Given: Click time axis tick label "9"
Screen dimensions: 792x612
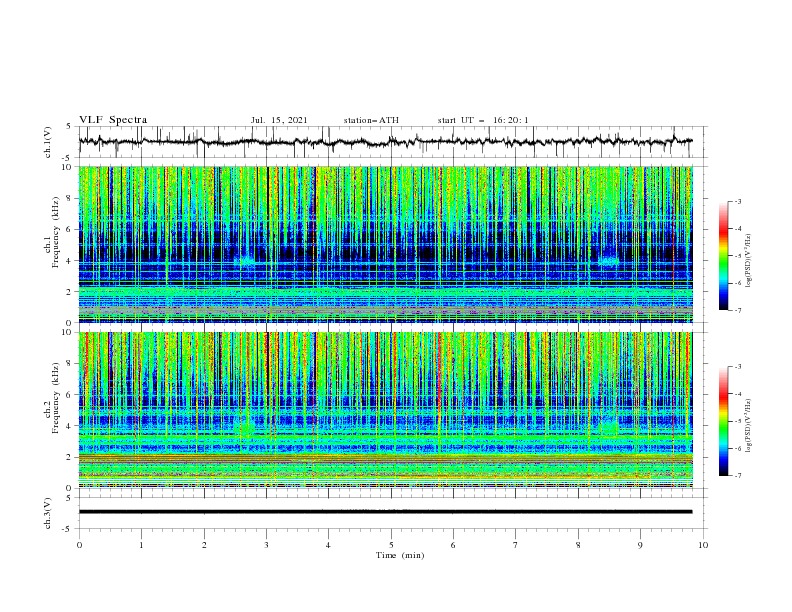Looking at the screenshot, I should pyautogui.click(x=640, y=545).
